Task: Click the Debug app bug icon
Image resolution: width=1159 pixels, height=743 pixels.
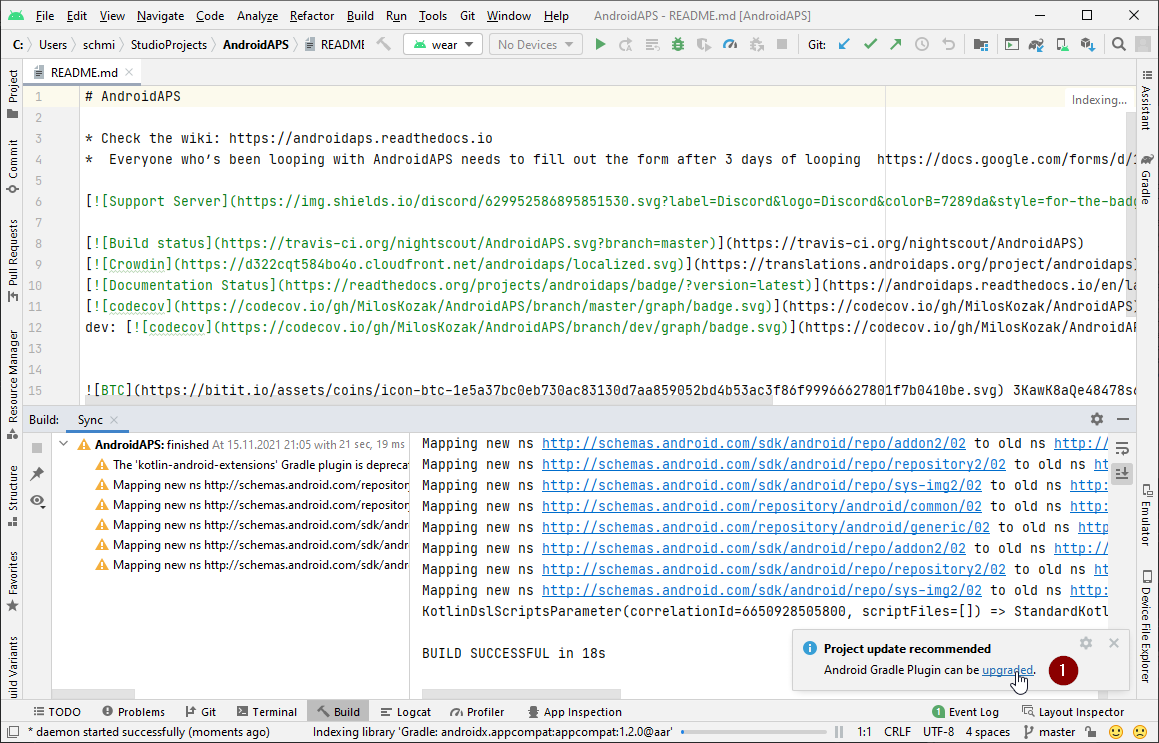Action: click(x=678, y=44)
